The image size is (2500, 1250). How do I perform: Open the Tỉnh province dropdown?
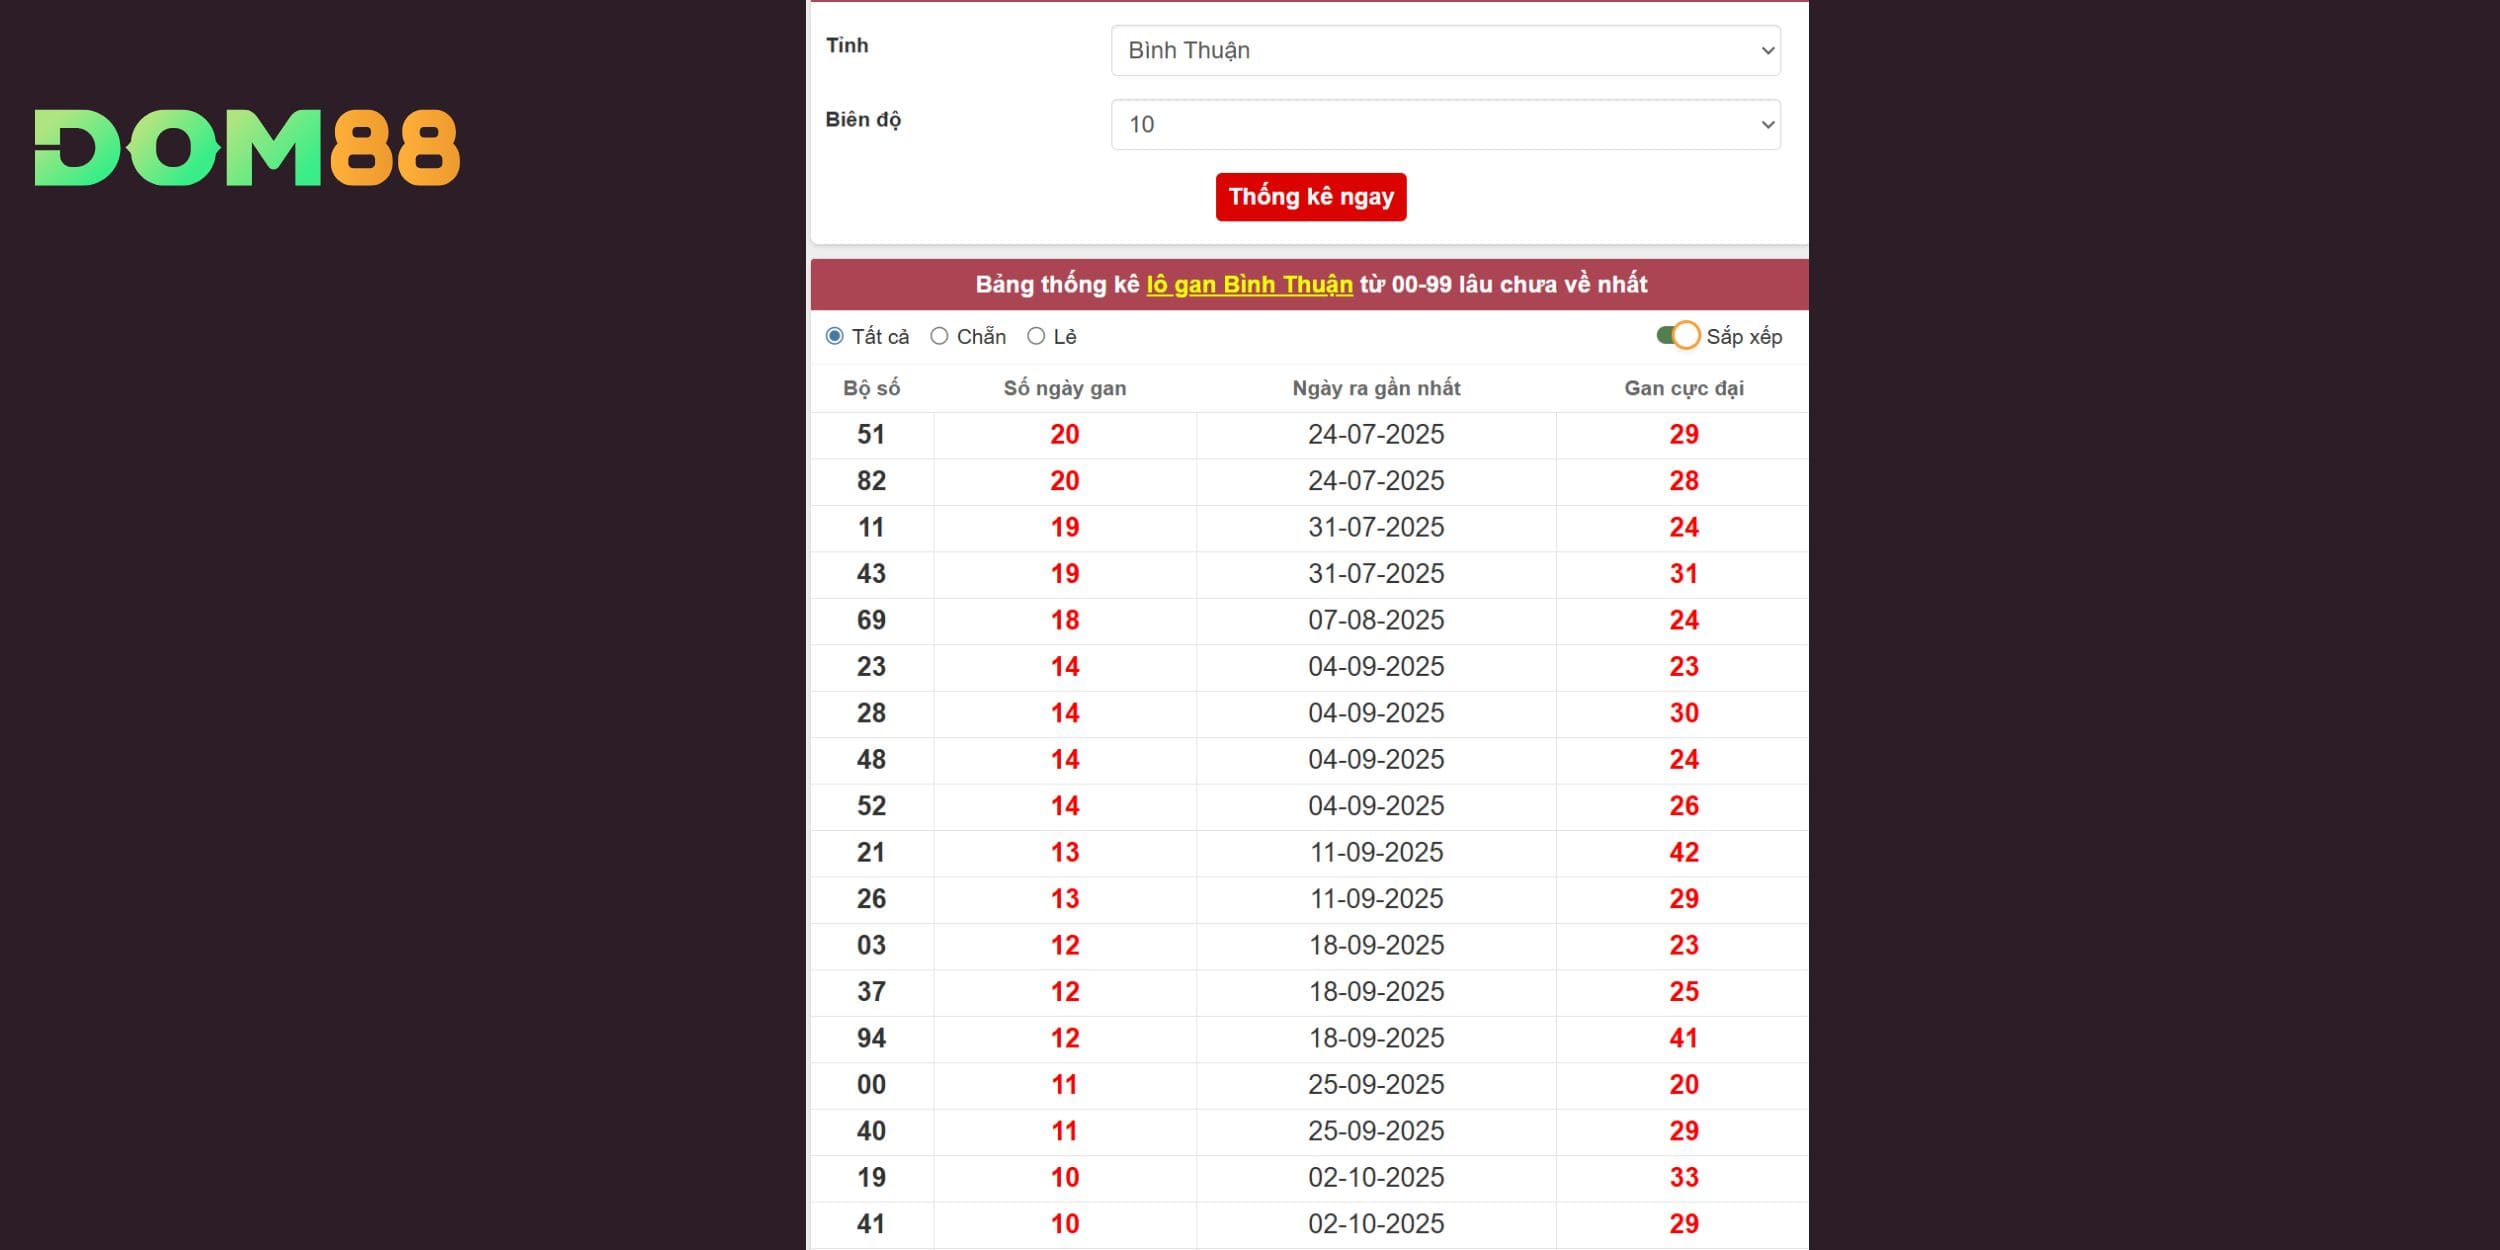1445,51
